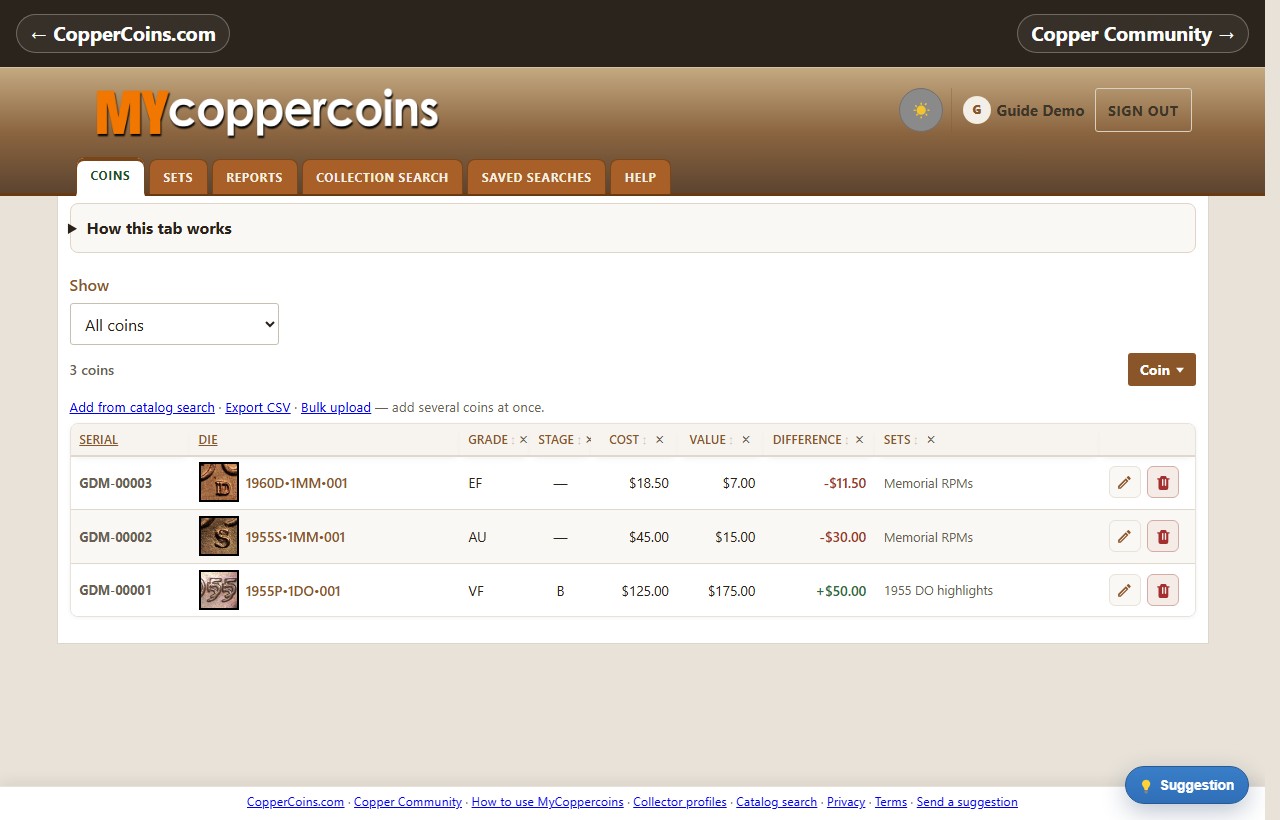
Task: Open the HELP tab
Action: pos(640,177)
